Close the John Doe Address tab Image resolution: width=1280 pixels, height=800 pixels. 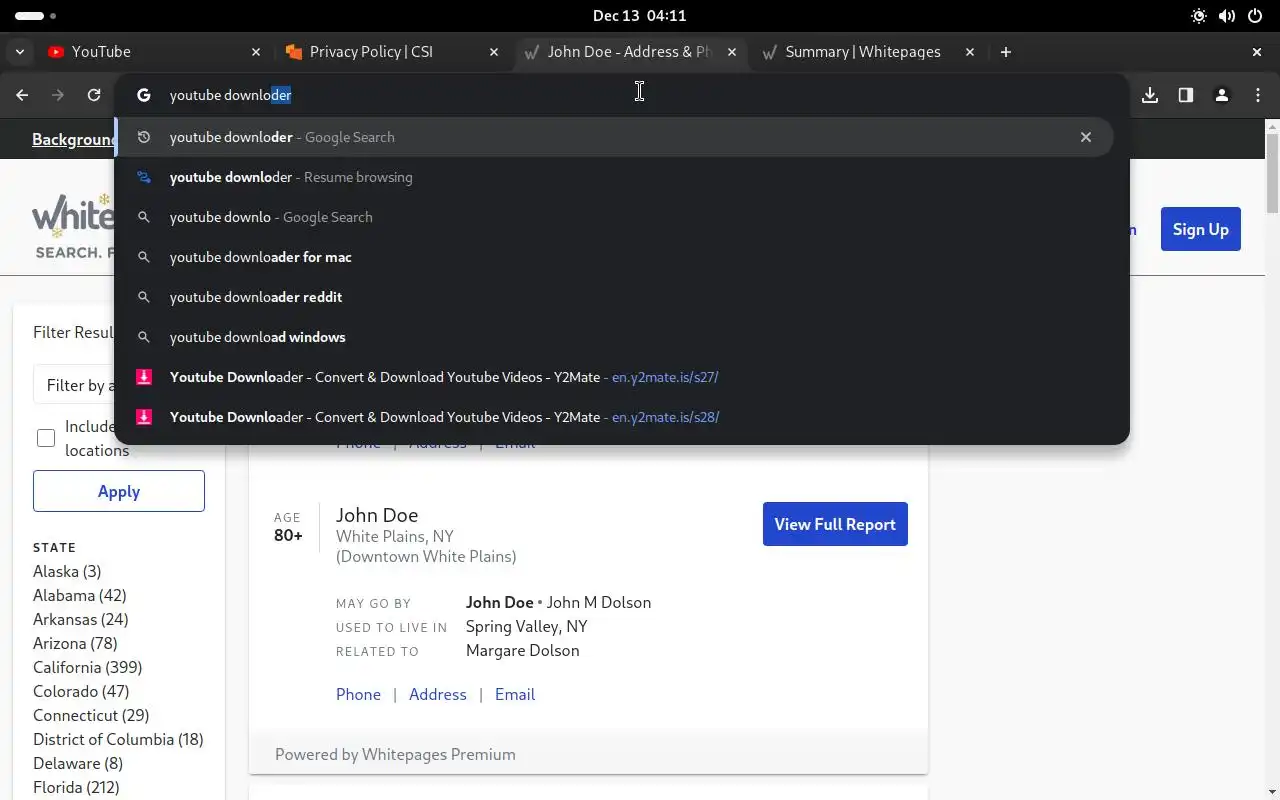pos(732,52)
